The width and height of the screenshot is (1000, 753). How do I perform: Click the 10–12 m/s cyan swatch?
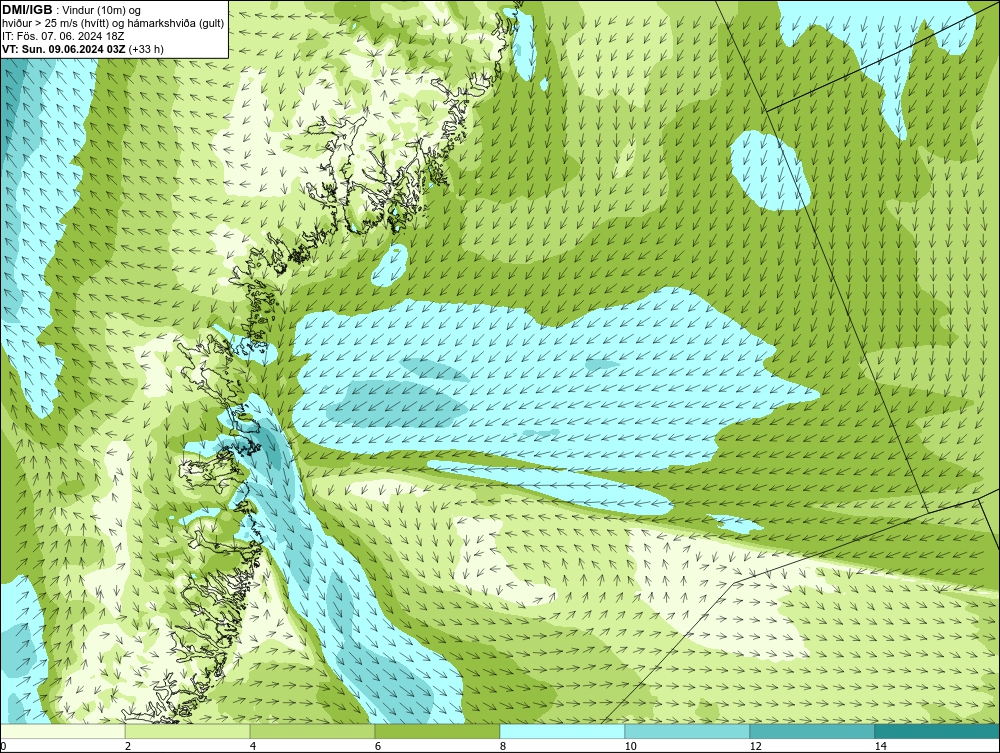click(688, 731)
